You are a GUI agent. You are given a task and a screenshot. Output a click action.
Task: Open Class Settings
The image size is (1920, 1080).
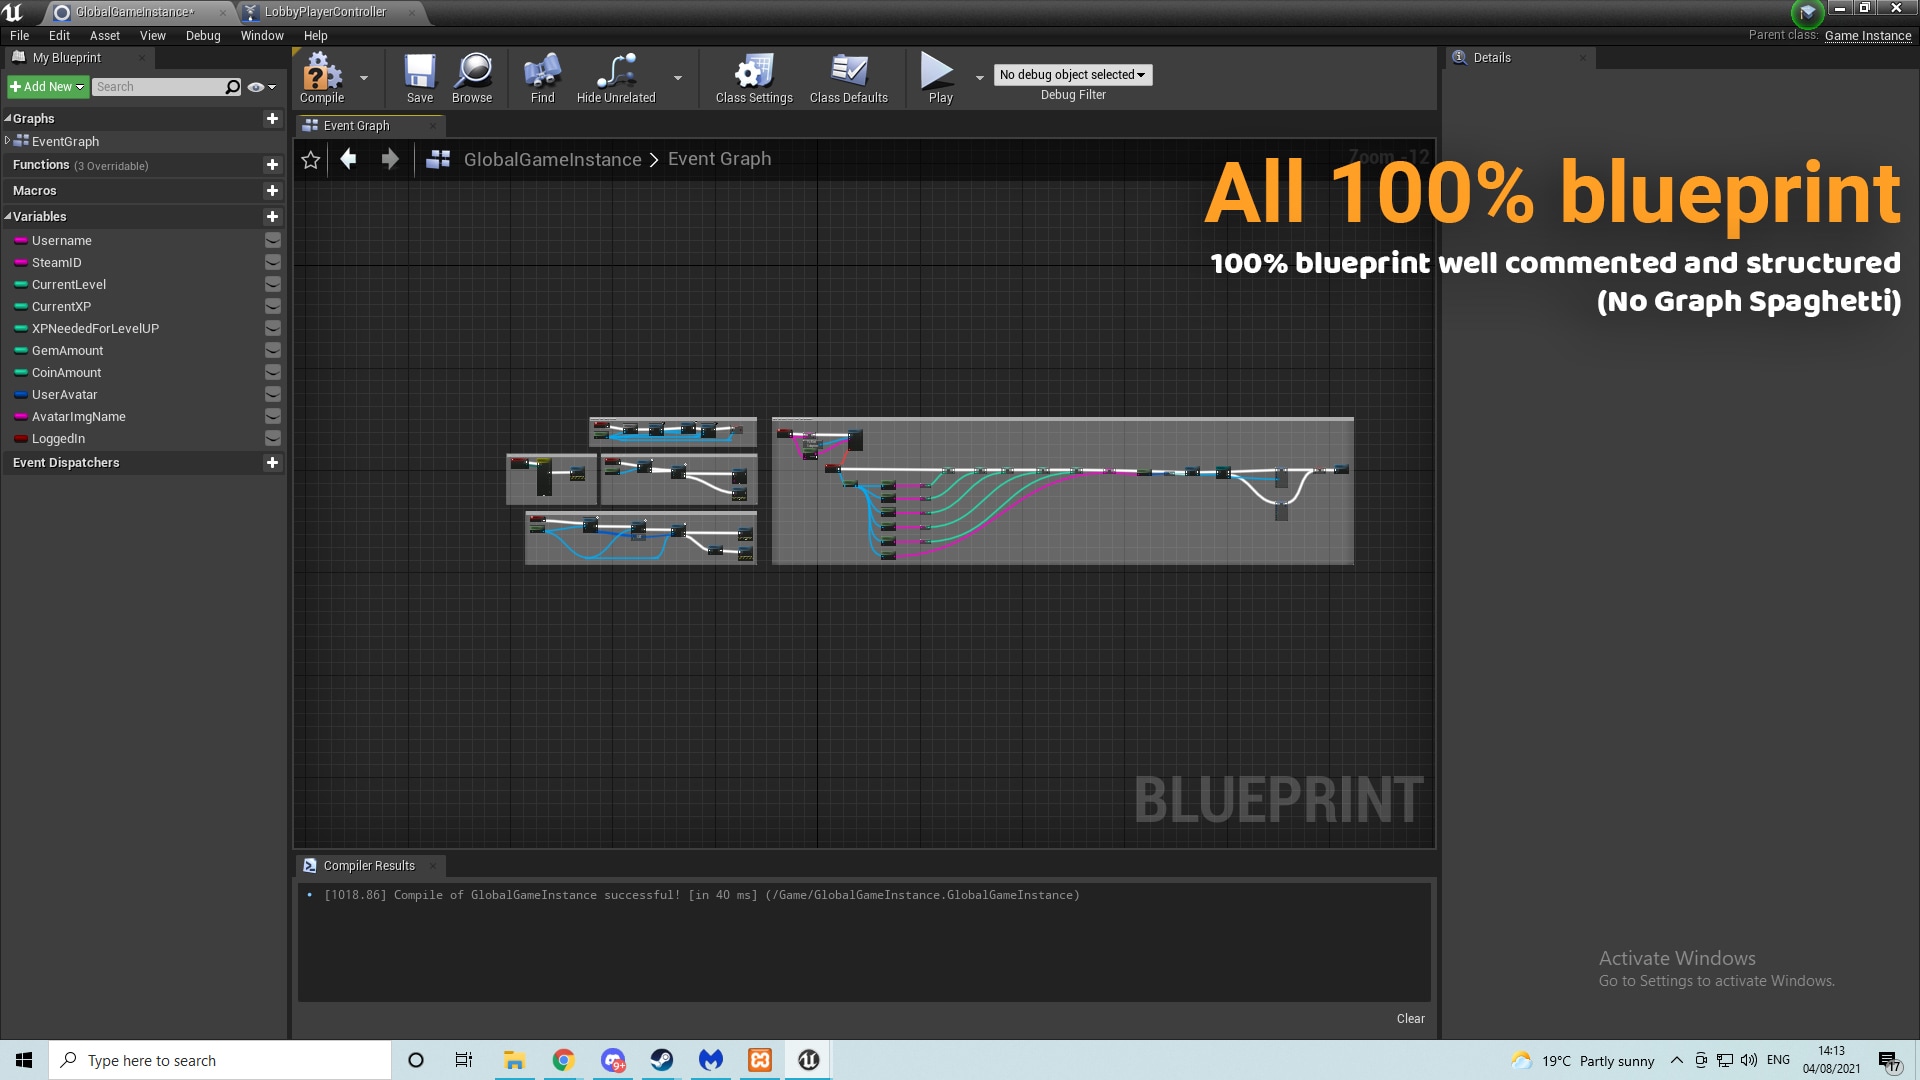click(754, 78)
